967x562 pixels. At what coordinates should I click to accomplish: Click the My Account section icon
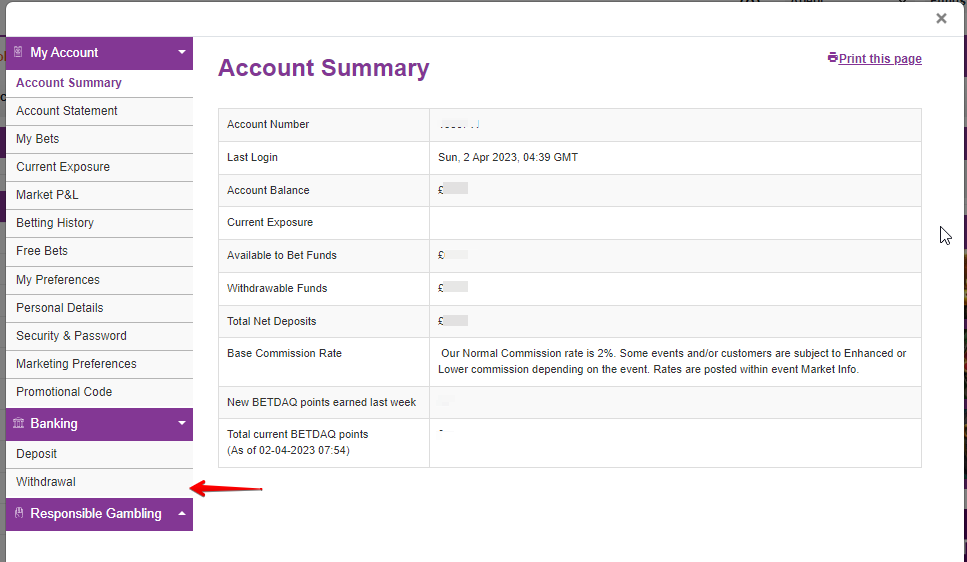click(18, 52)
